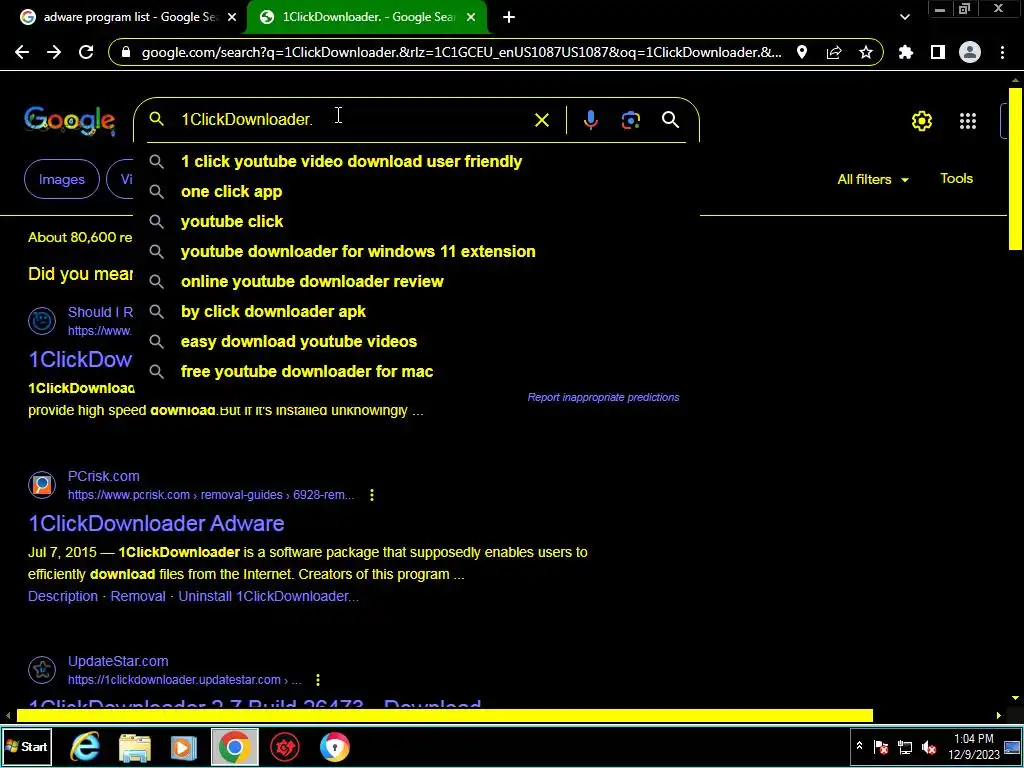Open the muted volume tray icon
Screen dimensions: 1024x768
tap(928, 746)
